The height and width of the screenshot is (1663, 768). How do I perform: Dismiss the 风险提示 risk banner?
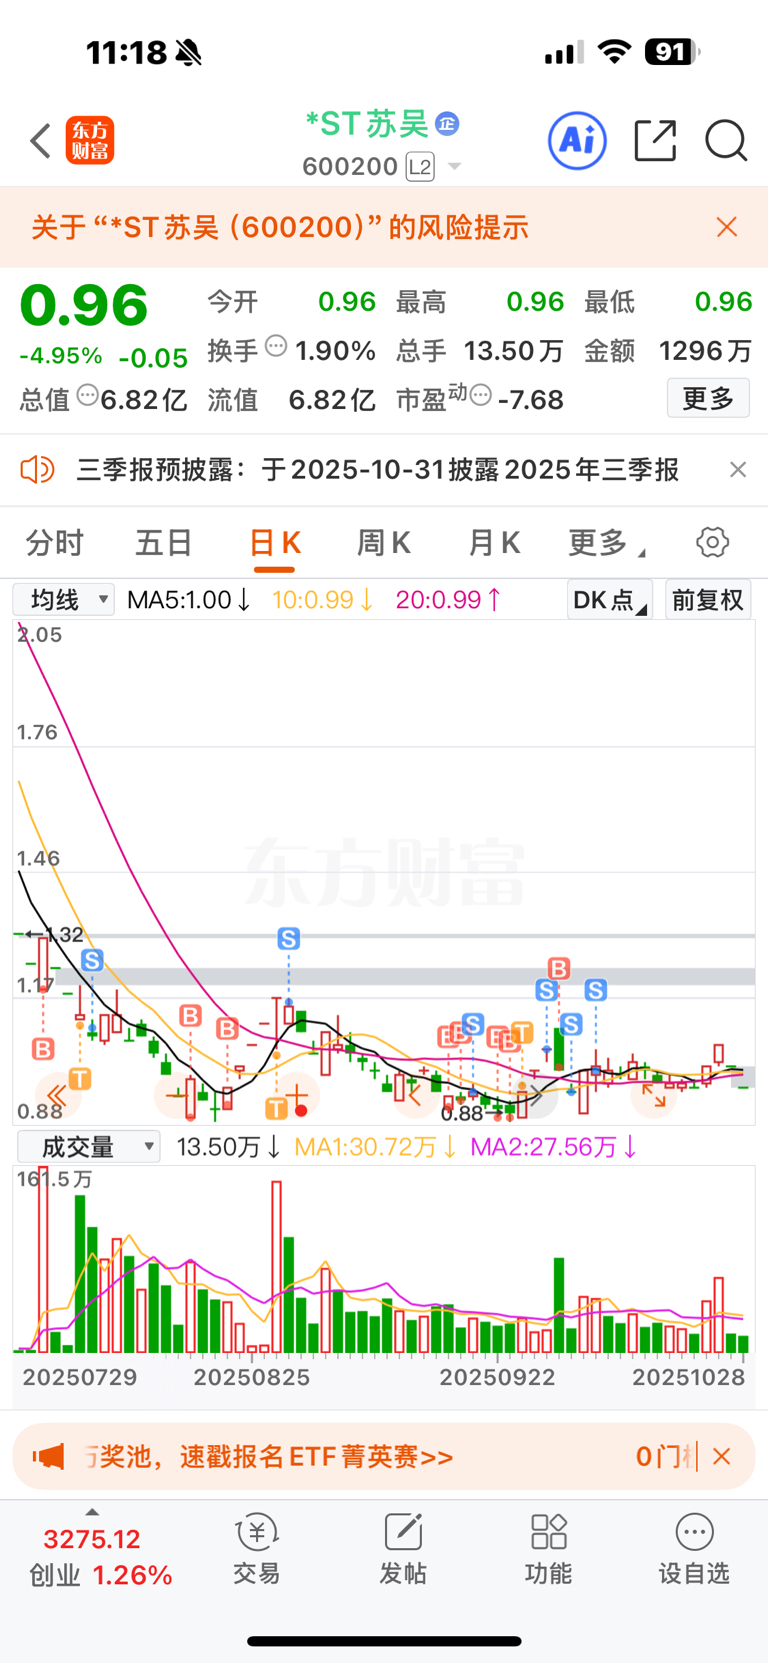(727, 227)
